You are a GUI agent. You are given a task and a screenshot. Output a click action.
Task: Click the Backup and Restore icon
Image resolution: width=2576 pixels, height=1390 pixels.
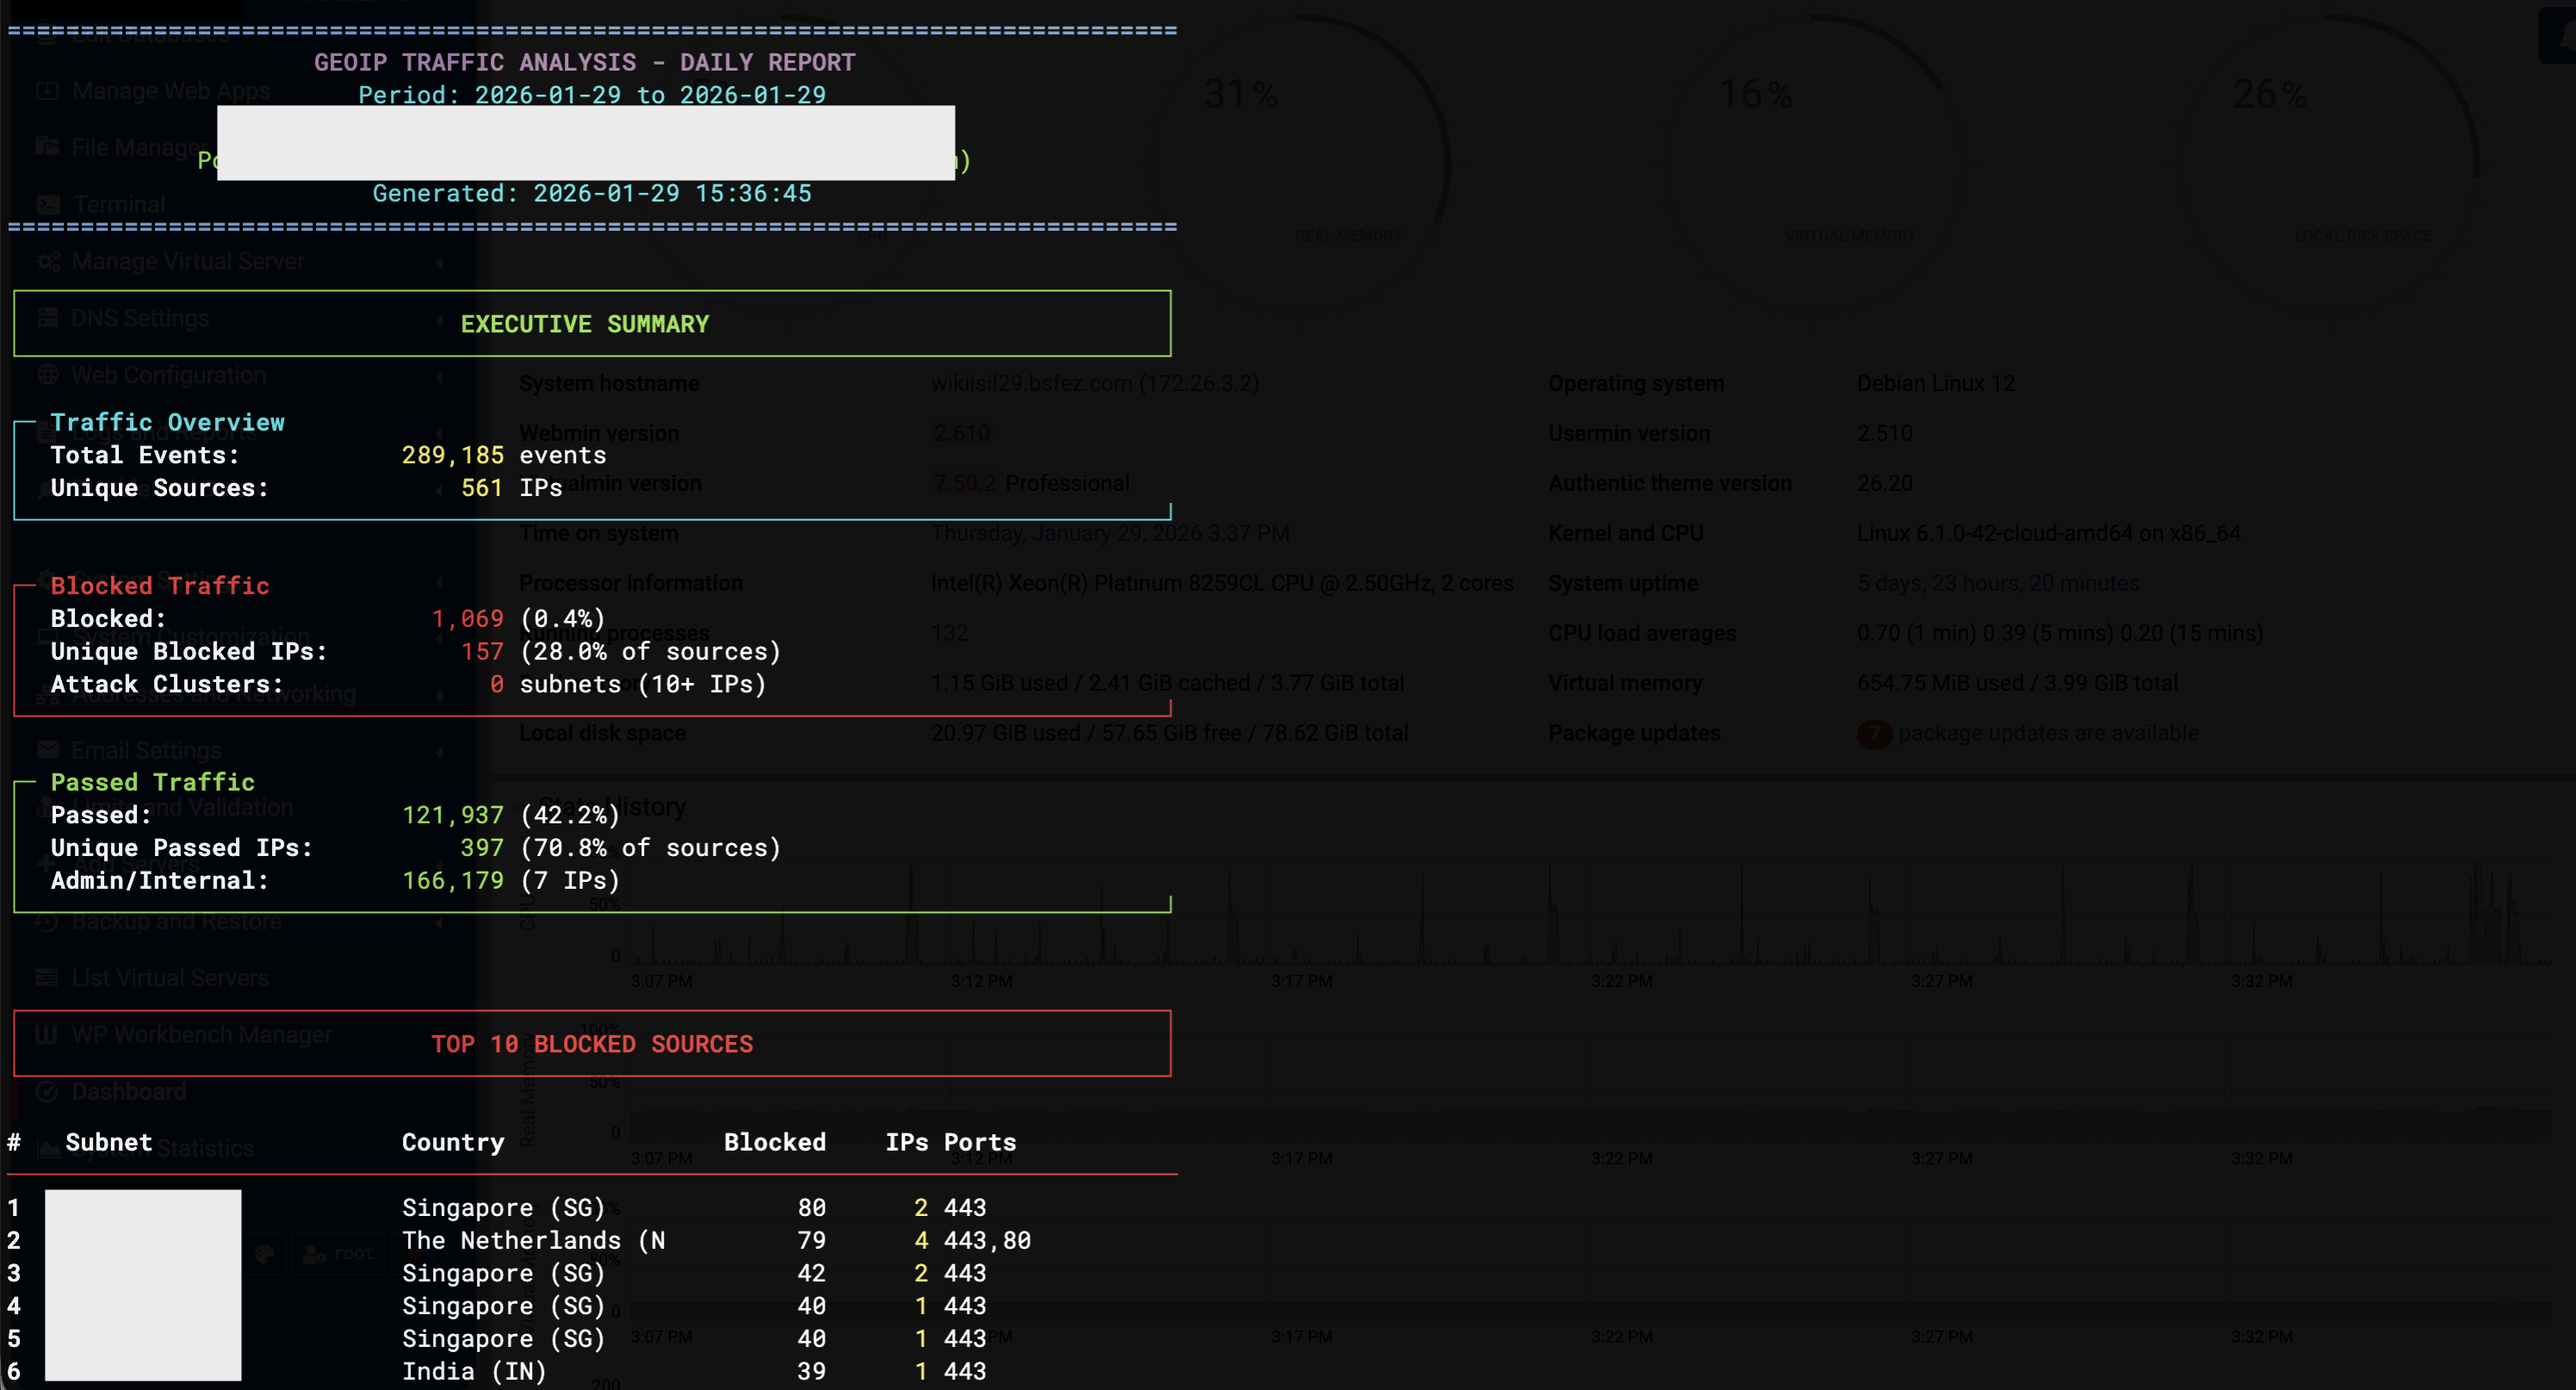tap(47, 921)
